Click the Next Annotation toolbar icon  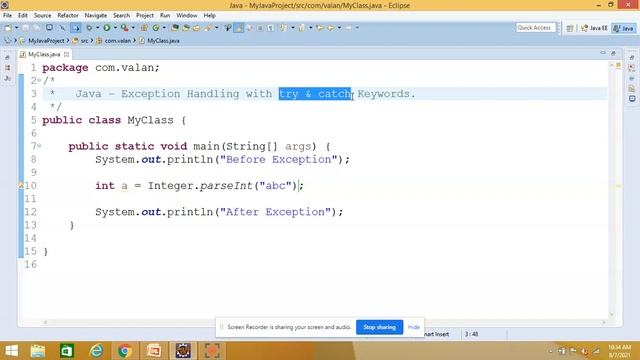coord(283,28)
